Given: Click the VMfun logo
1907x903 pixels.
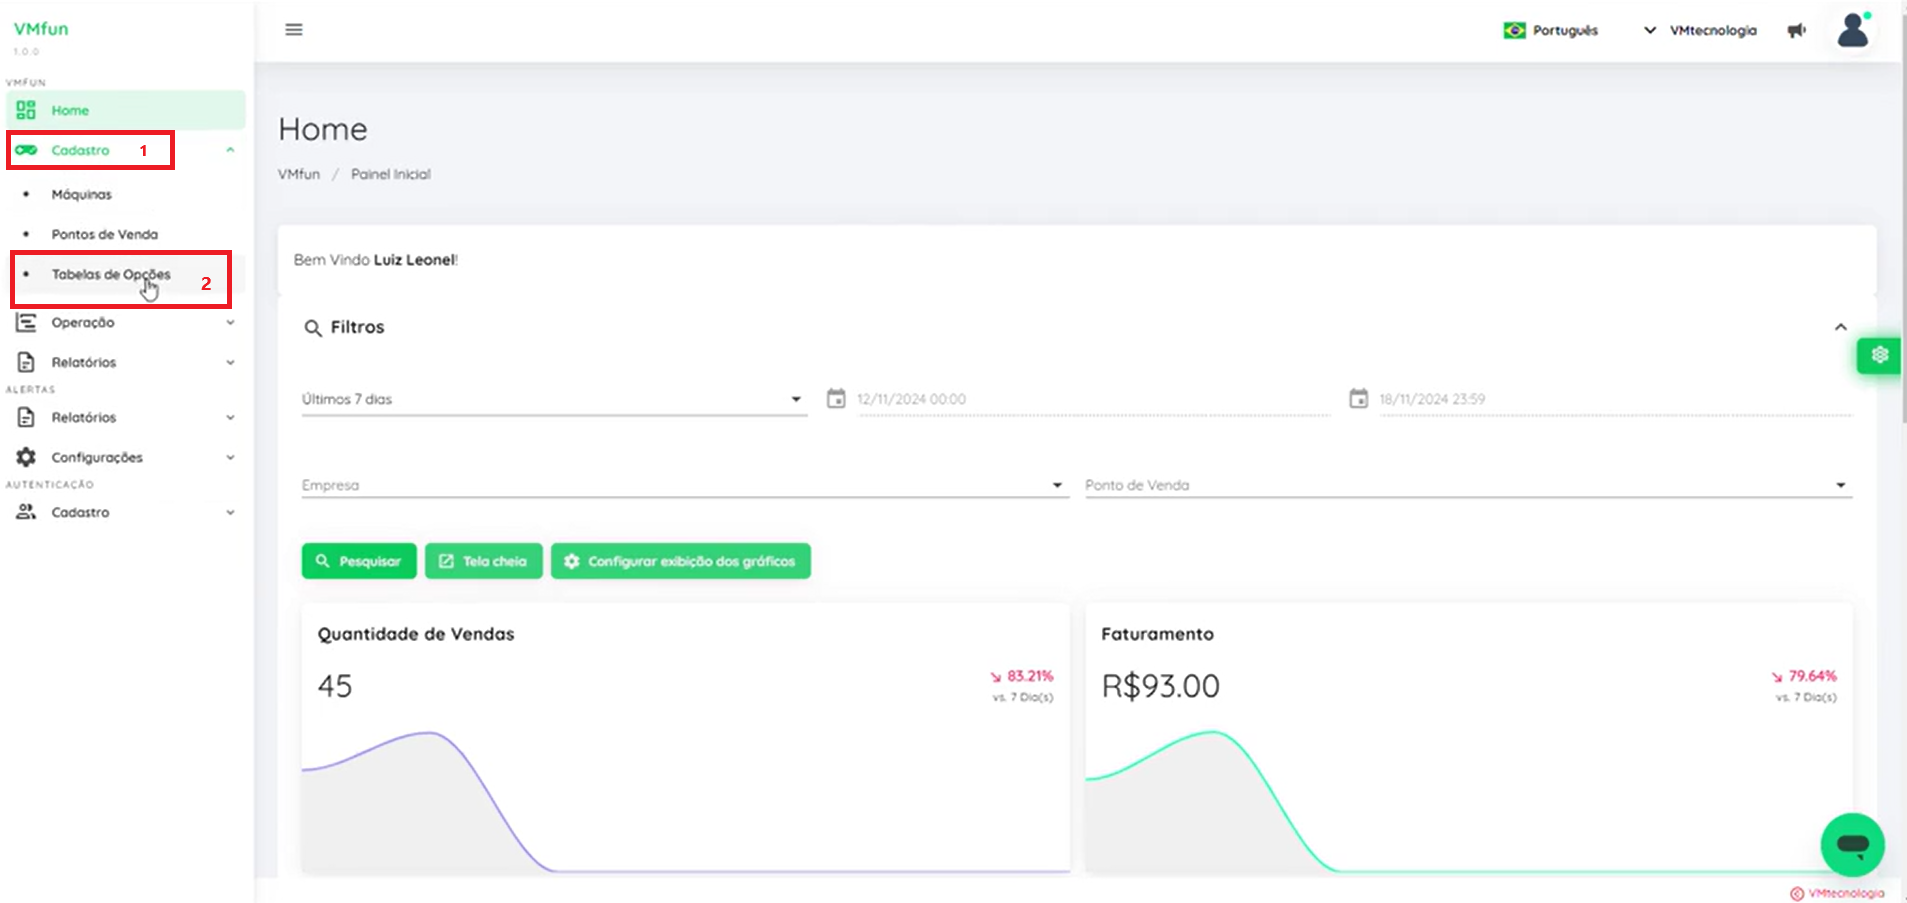Looking at the screenshot, I should point(41,29).
